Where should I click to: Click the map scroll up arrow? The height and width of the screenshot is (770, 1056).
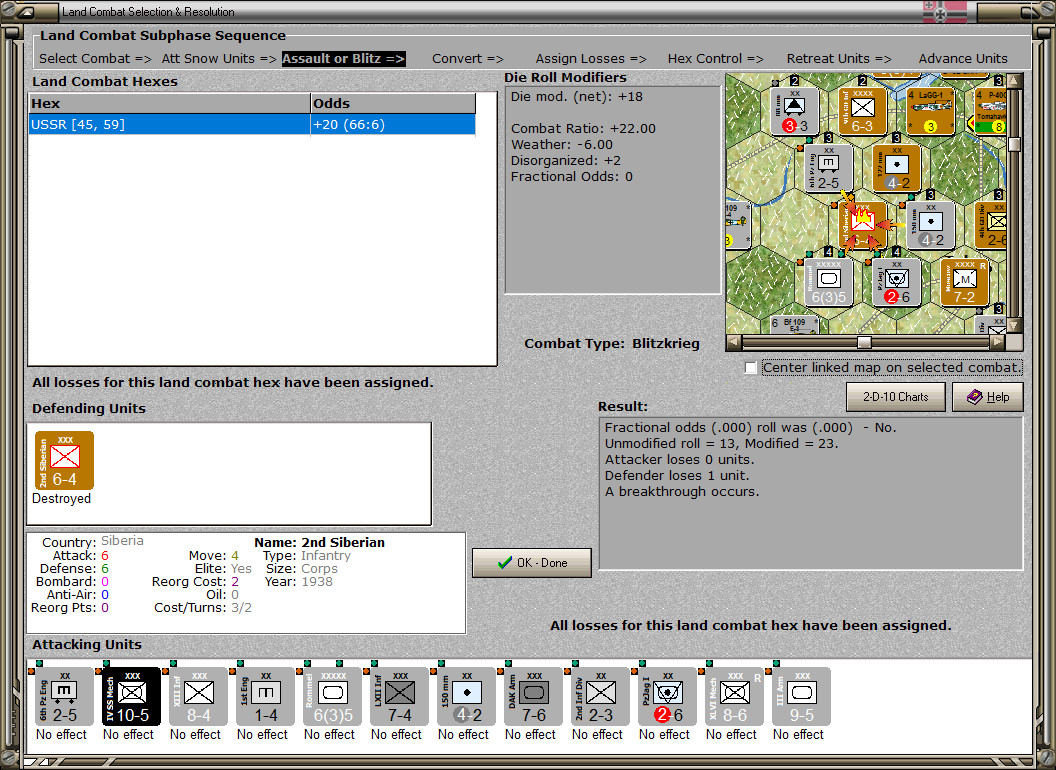[x=1014, y=81]
